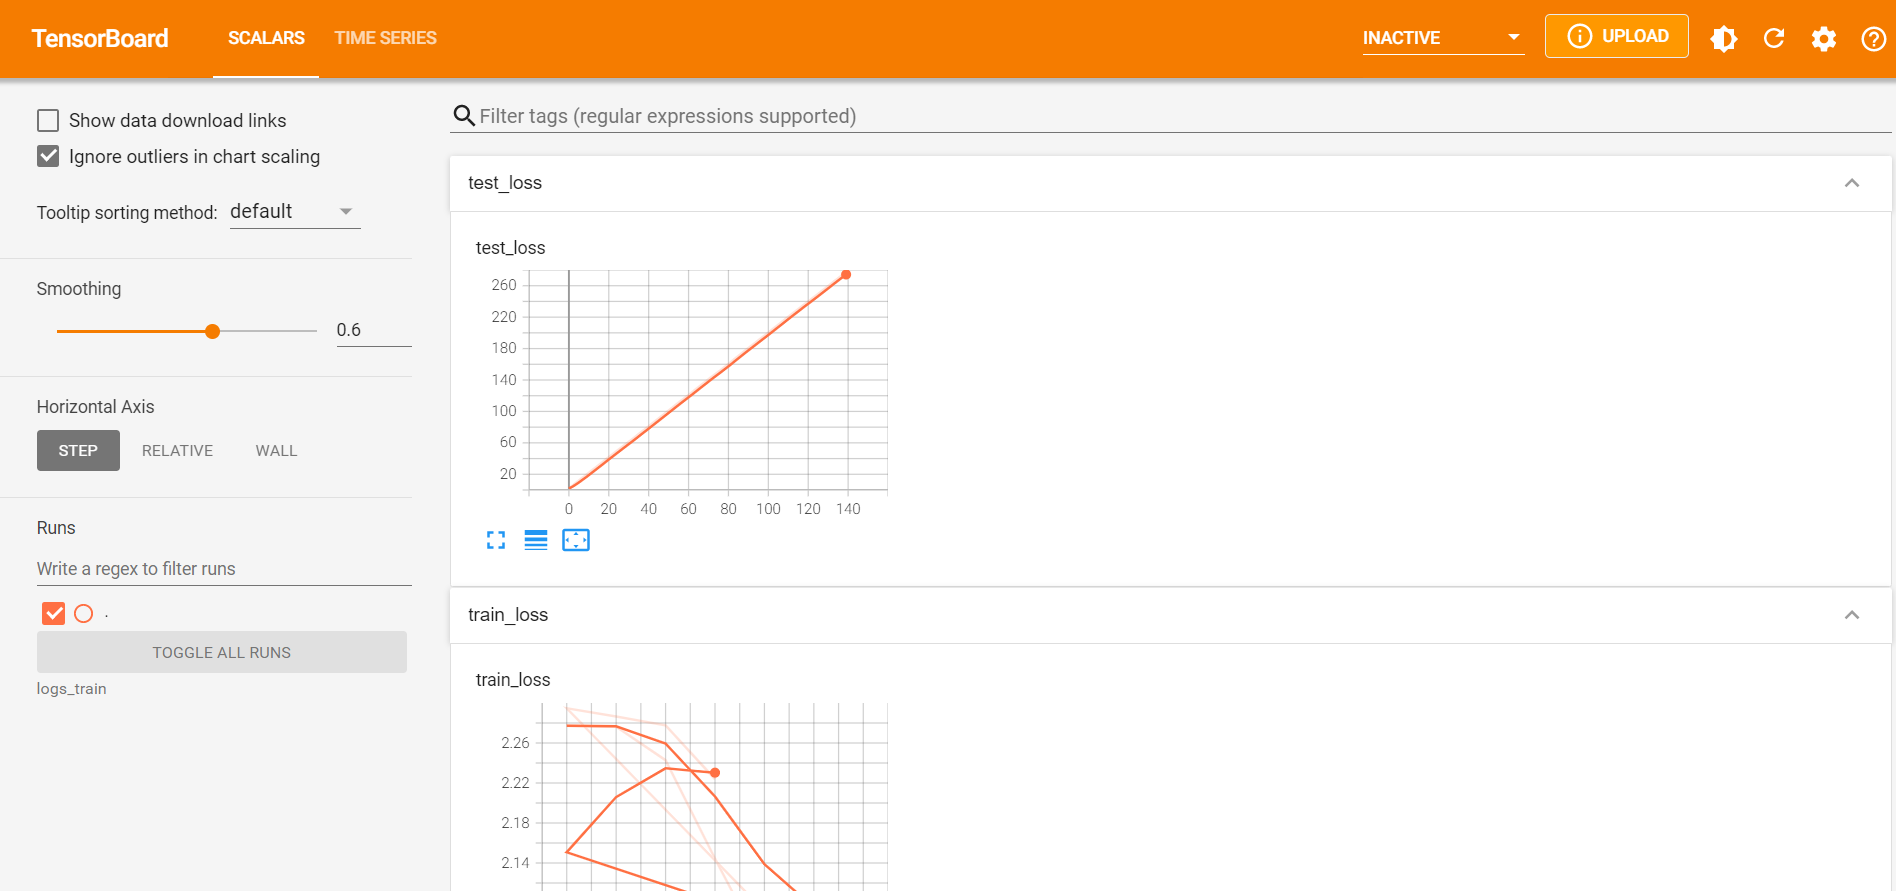Click the TensorBoard logo text
The image size is (1896, 891).
[100, 38]
